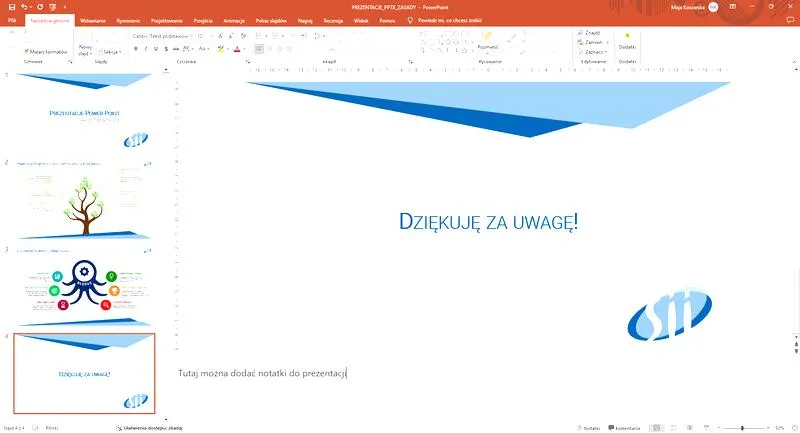Clear all formatting with the eraser icon

coord(243,36)
